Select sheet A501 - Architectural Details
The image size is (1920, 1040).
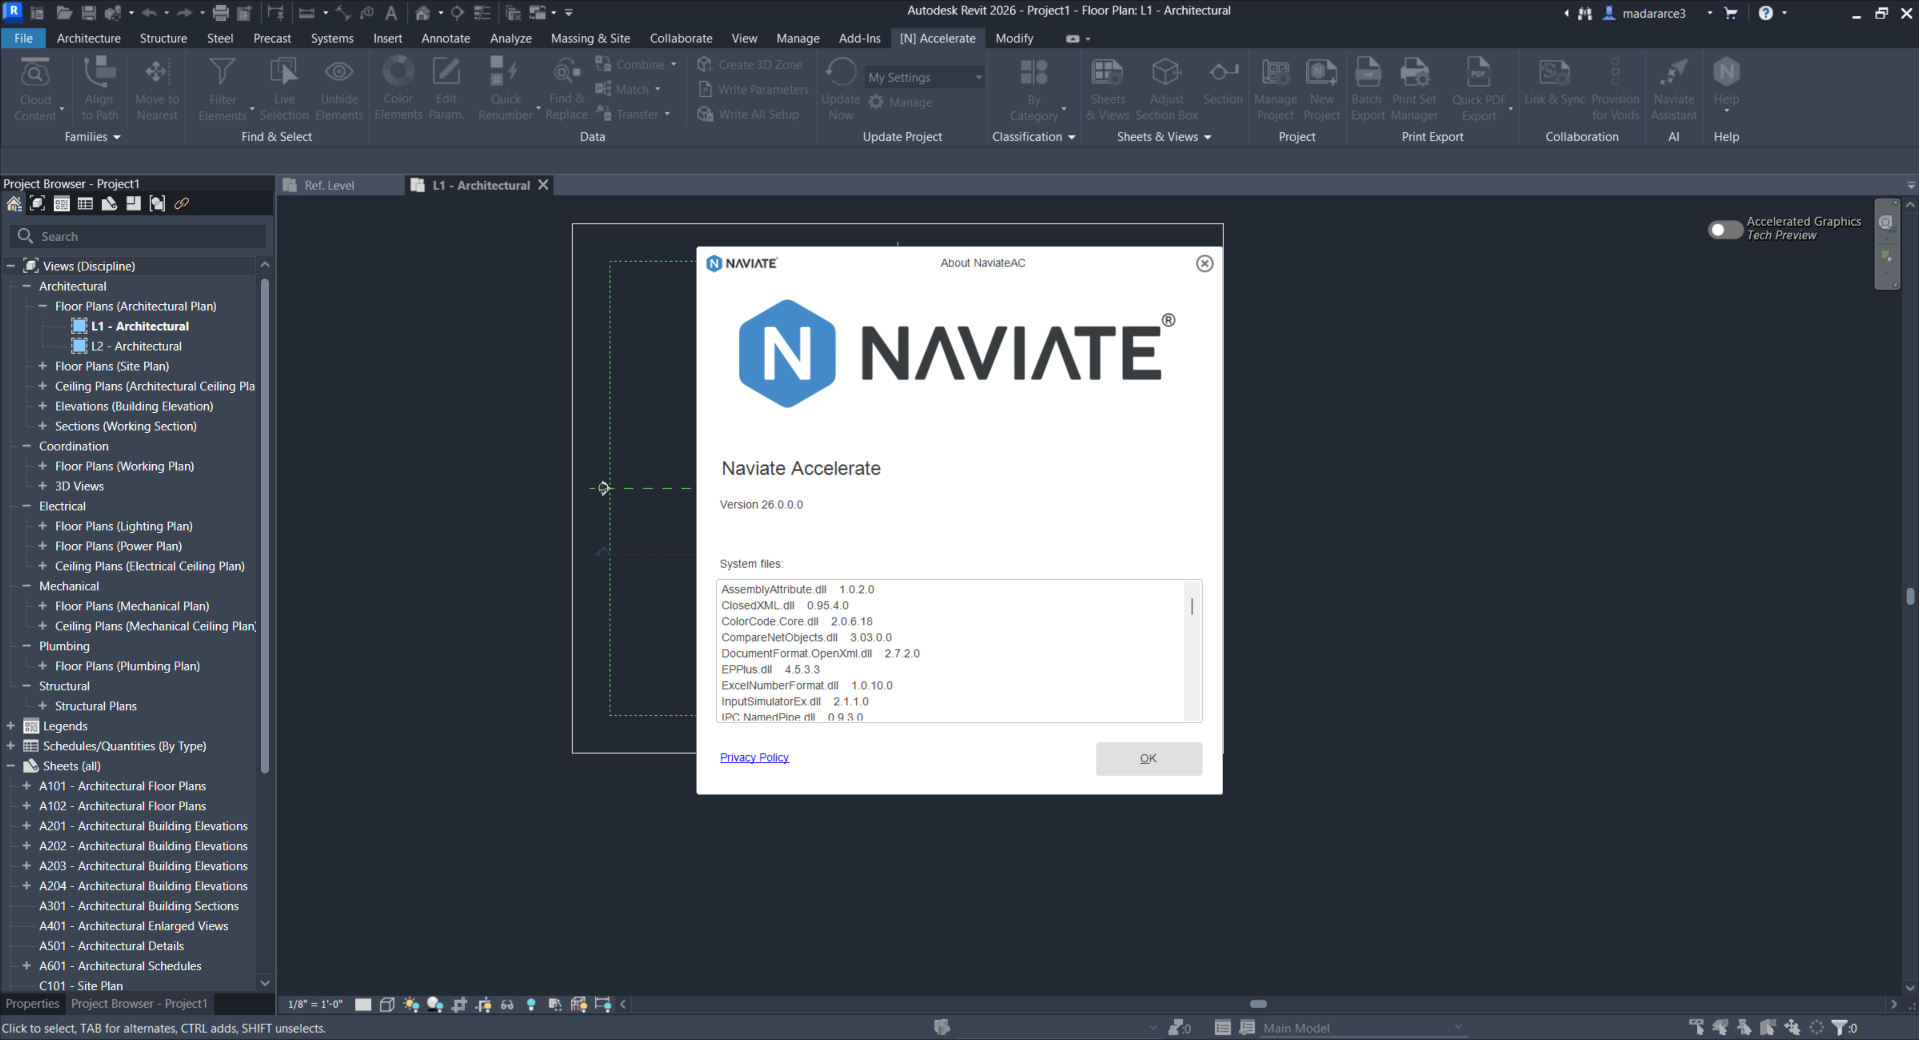pyautogui.click(x=111, y=946)
